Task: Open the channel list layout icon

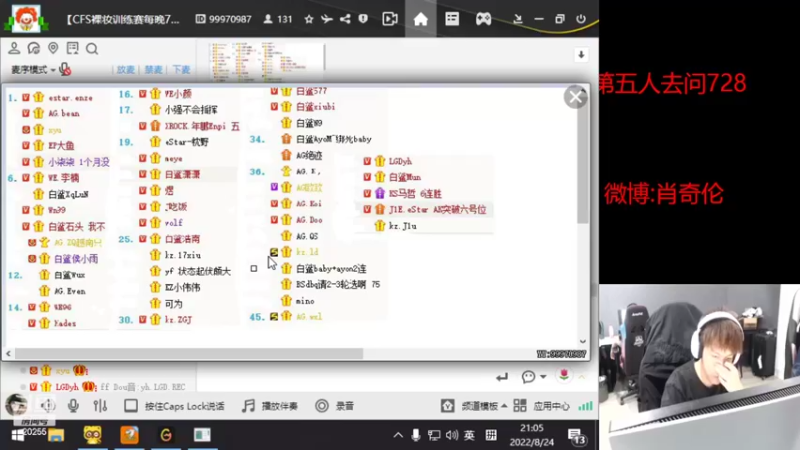Action: tap(452, 19)
